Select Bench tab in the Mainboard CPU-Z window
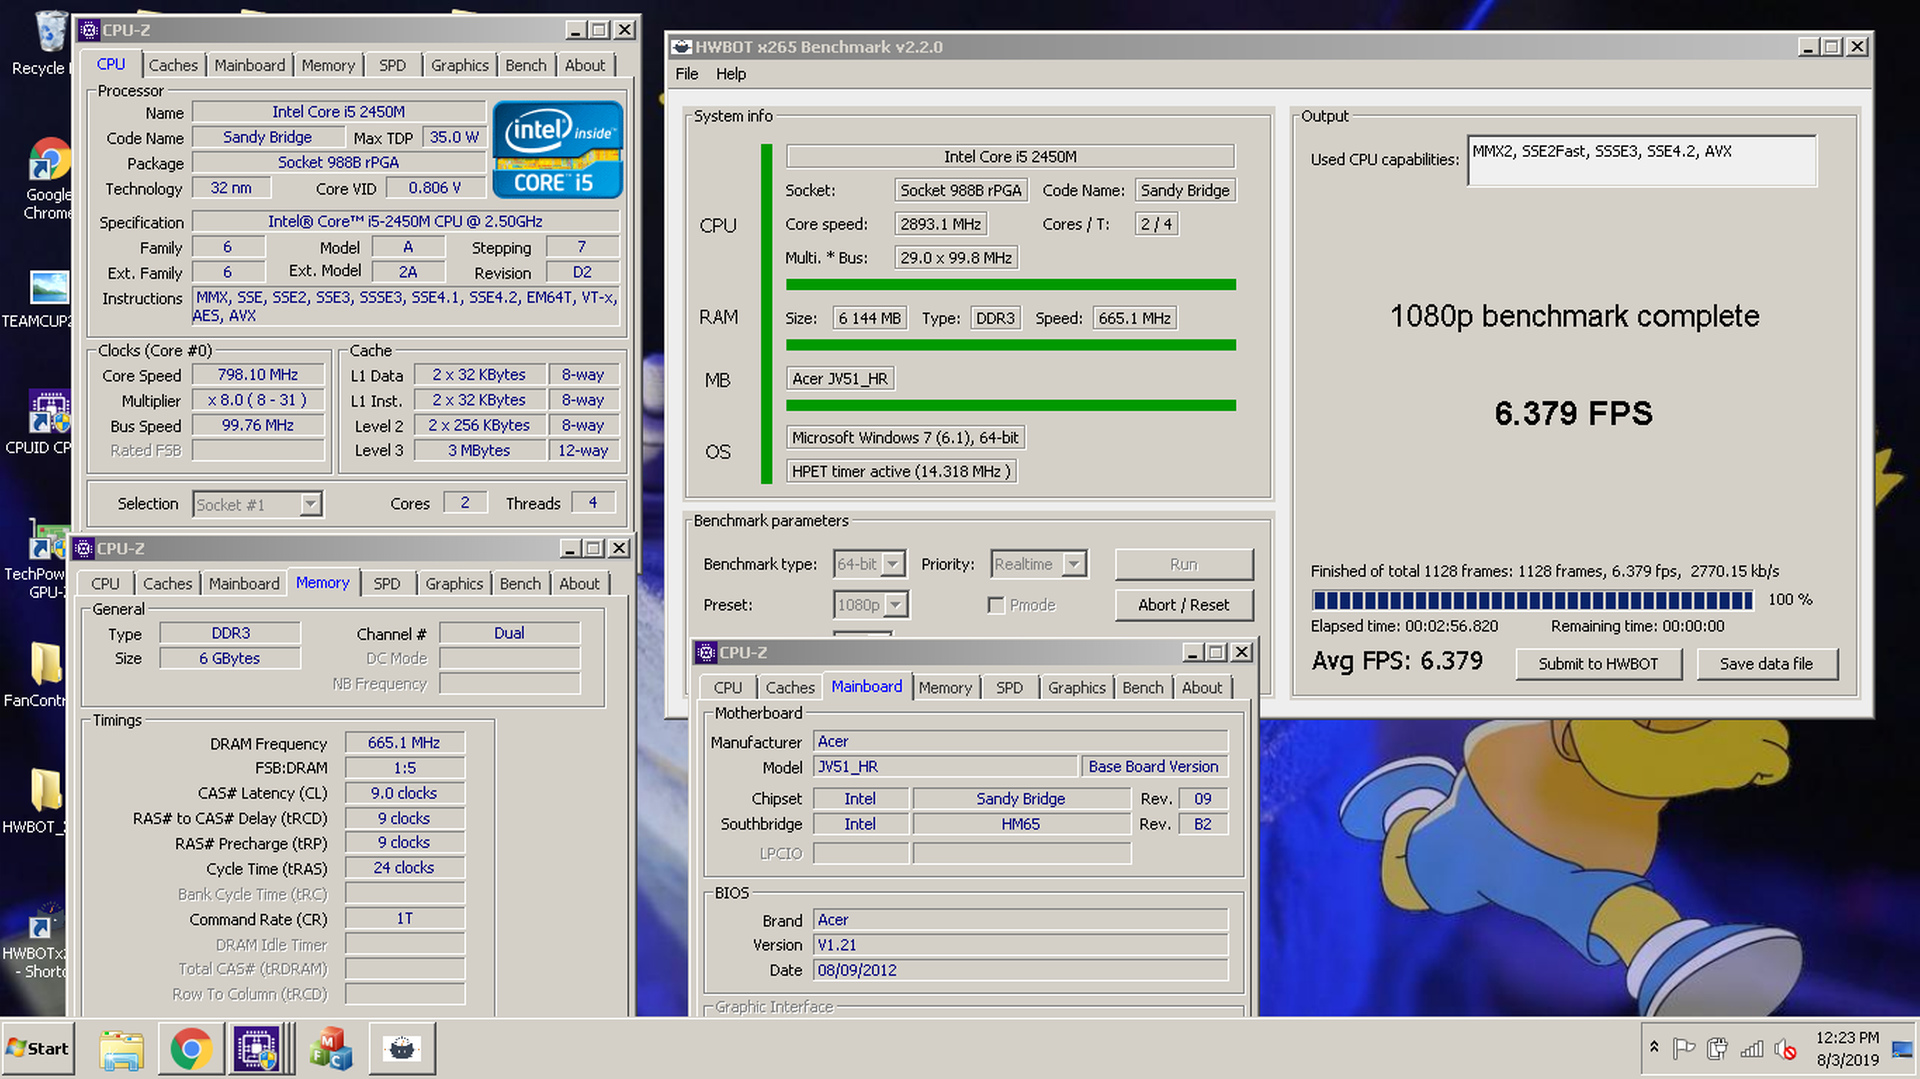 point(1143,688)
